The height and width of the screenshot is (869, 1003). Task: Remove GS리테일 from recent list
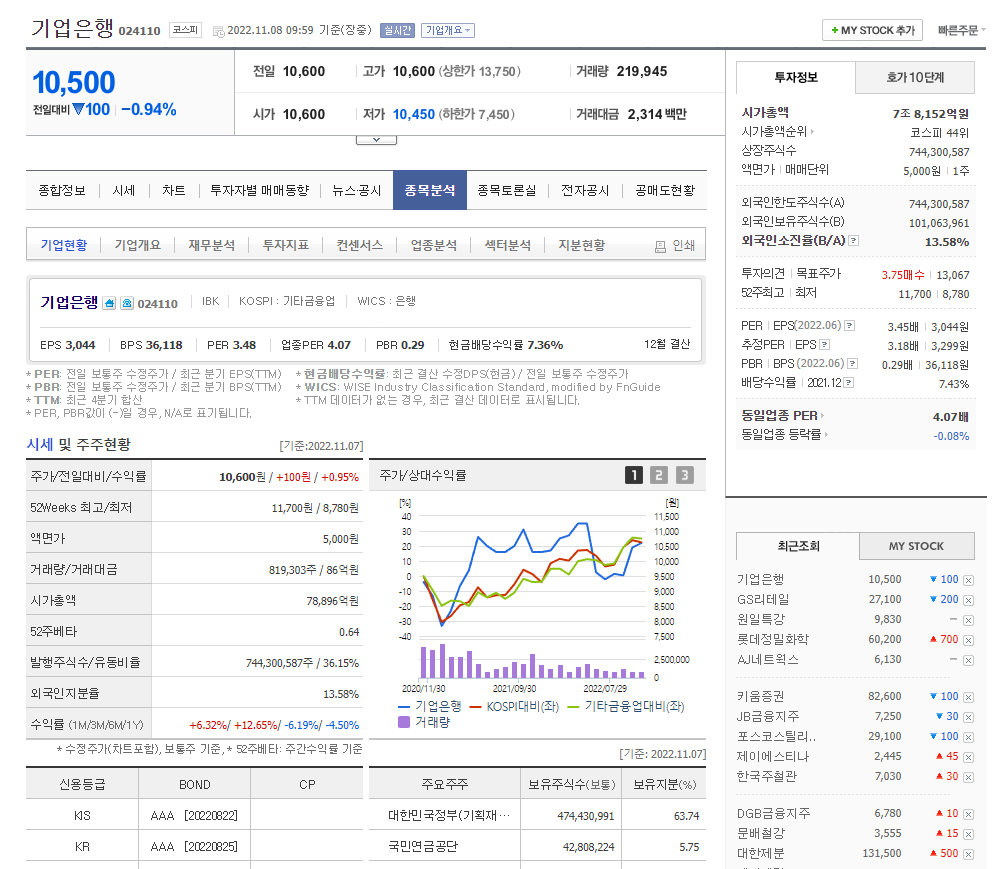click(x=968, y=600)
